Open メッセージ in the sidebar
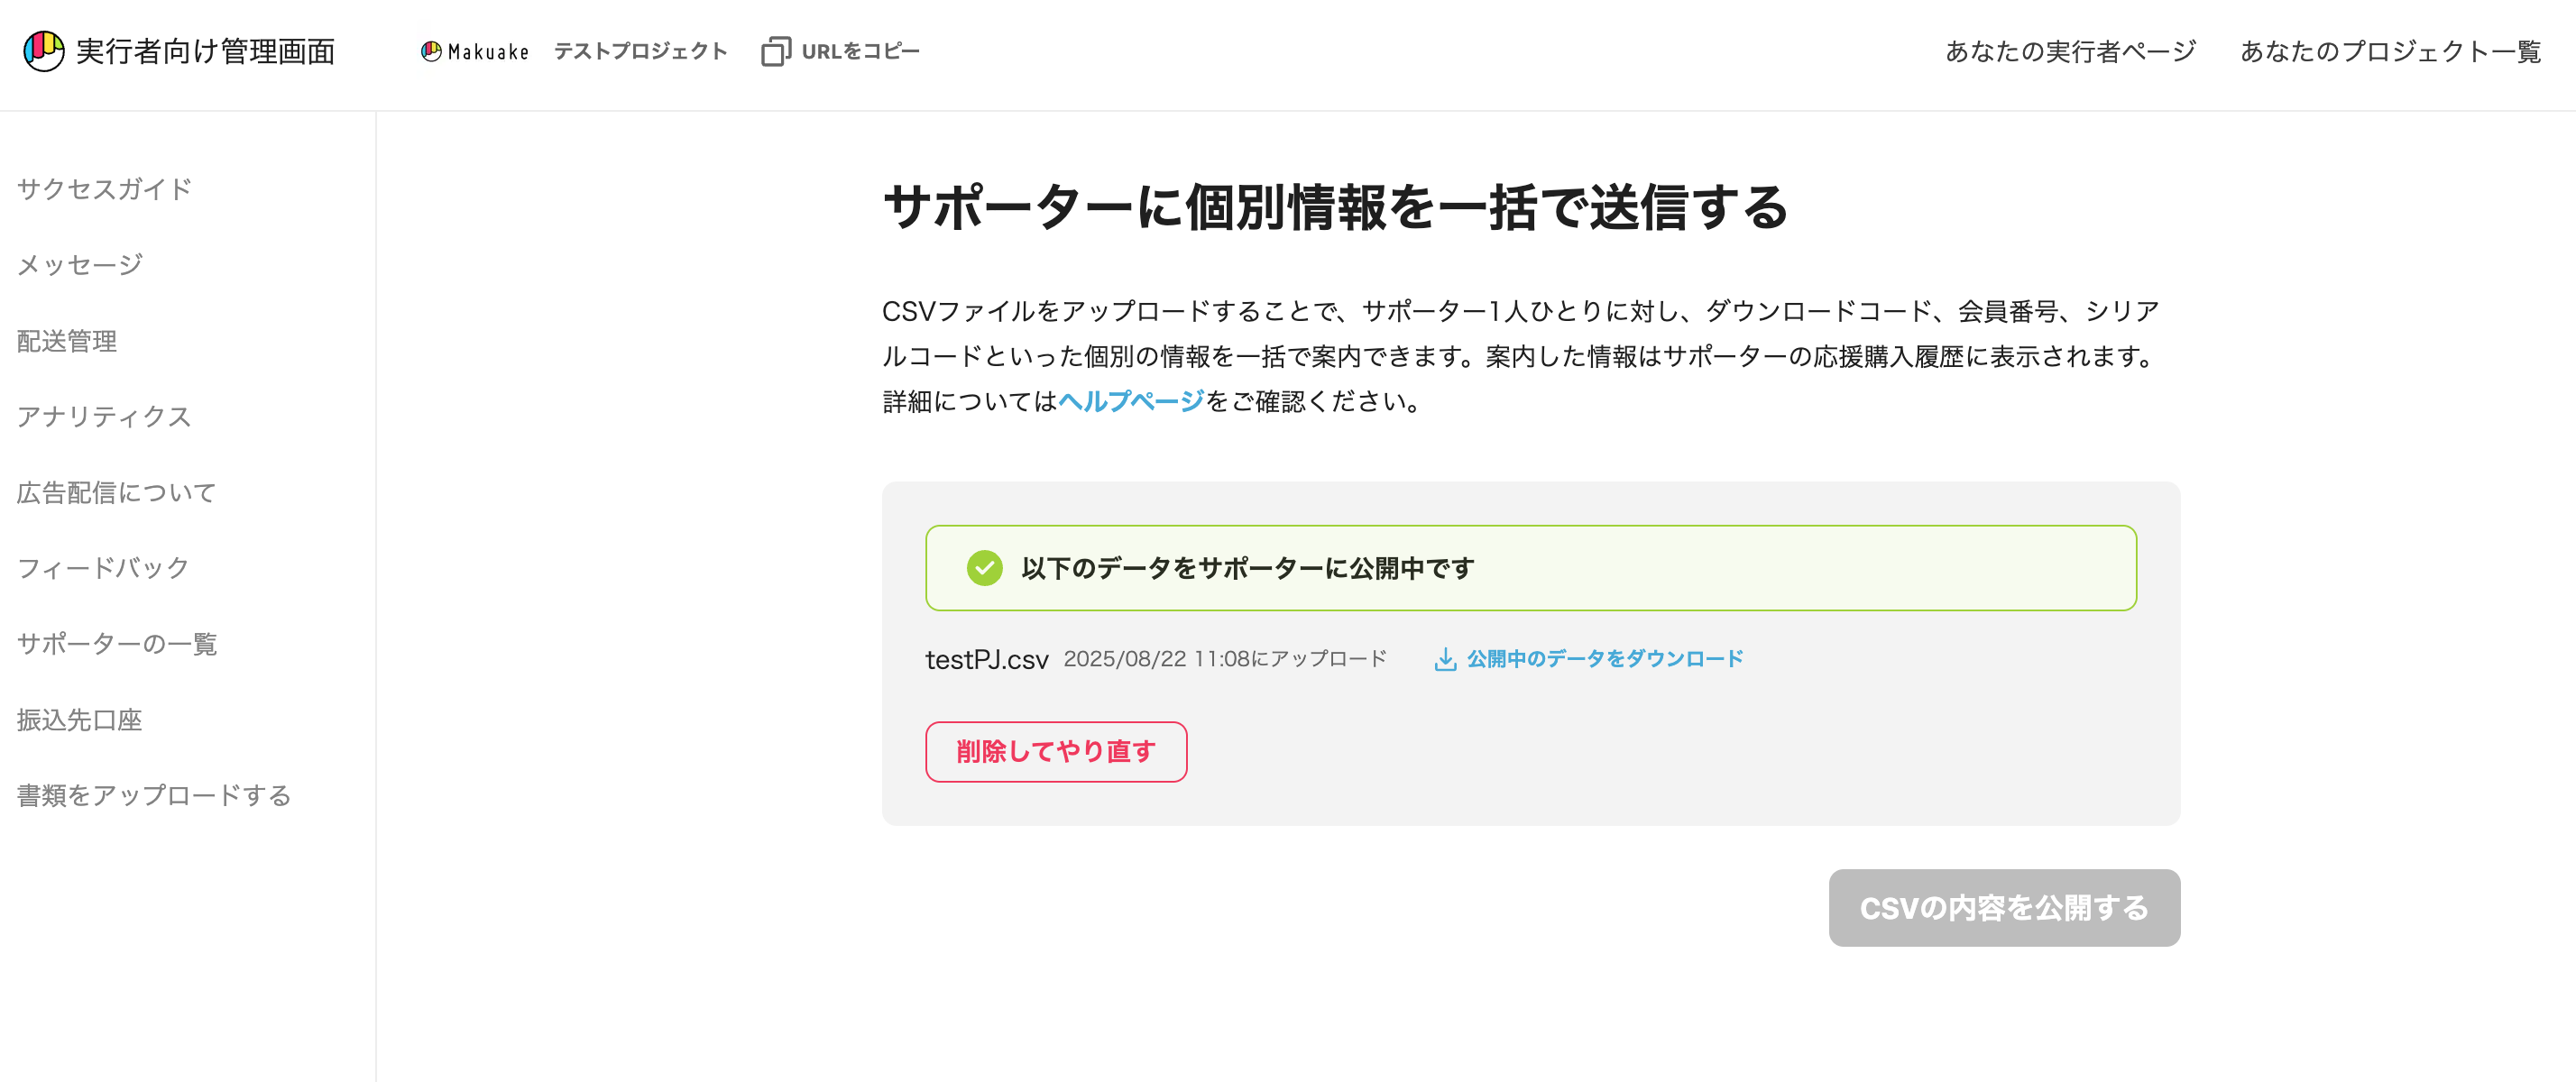This screenshot has width=2576, height=1082. (80, 265)
